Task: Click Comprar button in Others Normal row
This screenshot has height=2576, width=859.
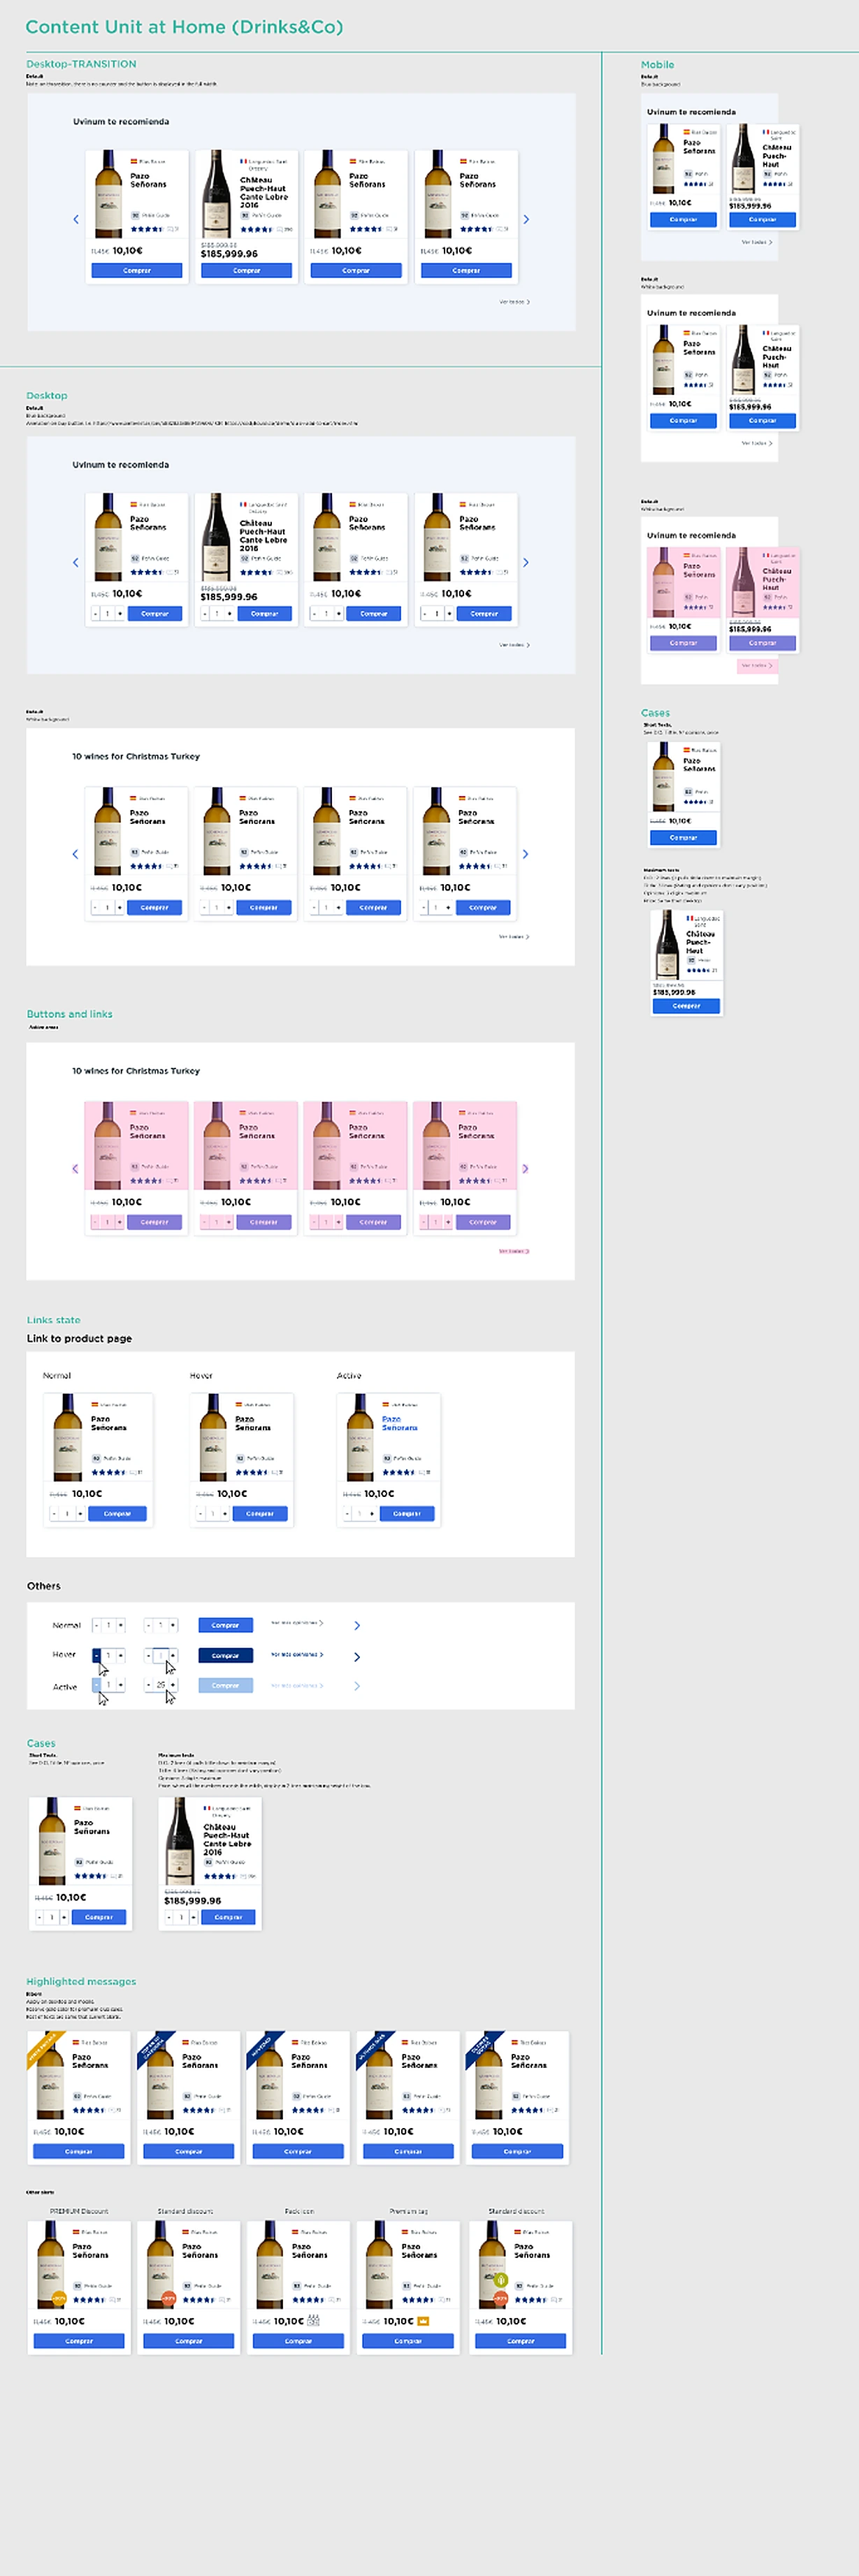Action: click(225, 1624)
